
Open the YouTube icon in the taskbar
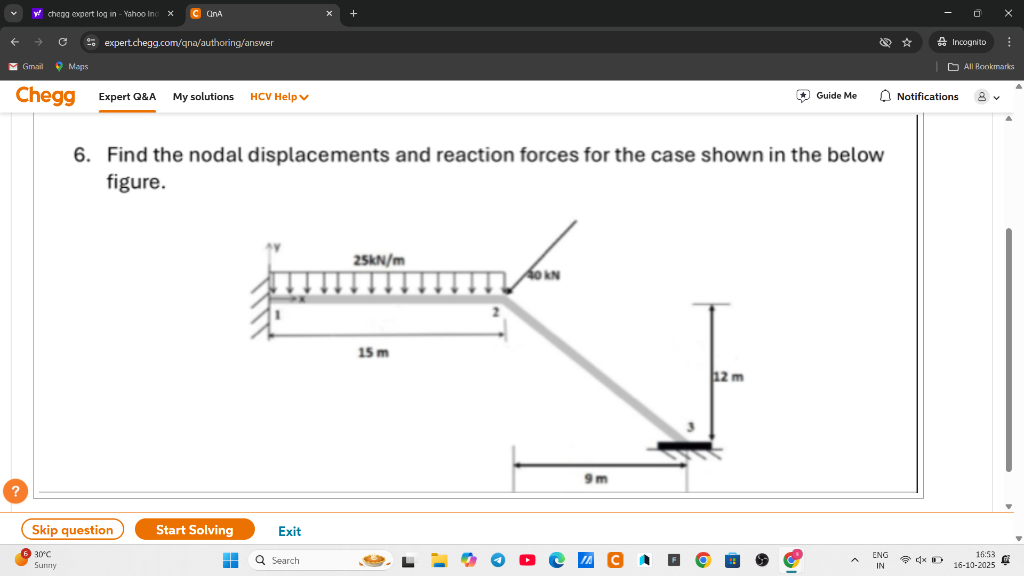527,560
